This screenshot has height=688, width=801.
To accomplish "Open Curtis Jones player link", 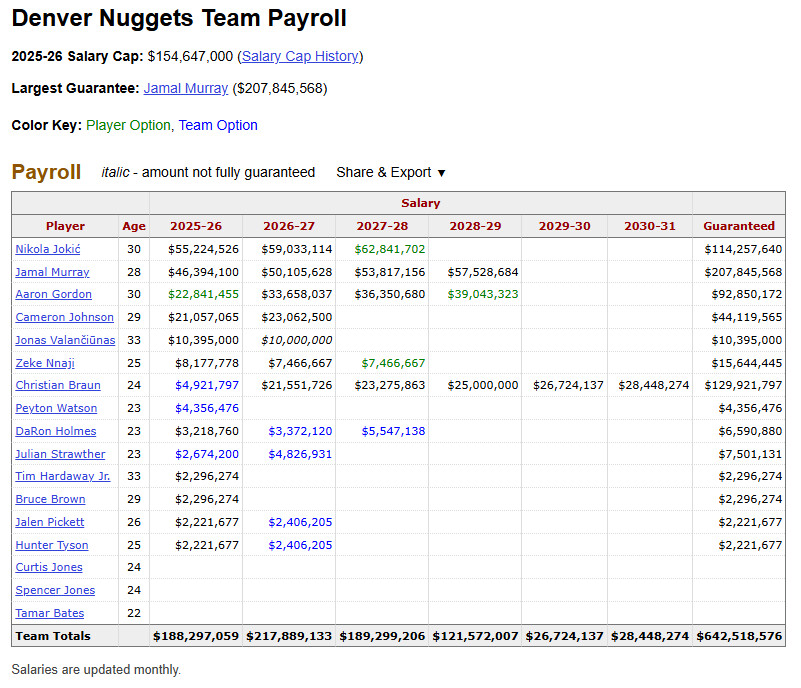I will click(49, 567).
